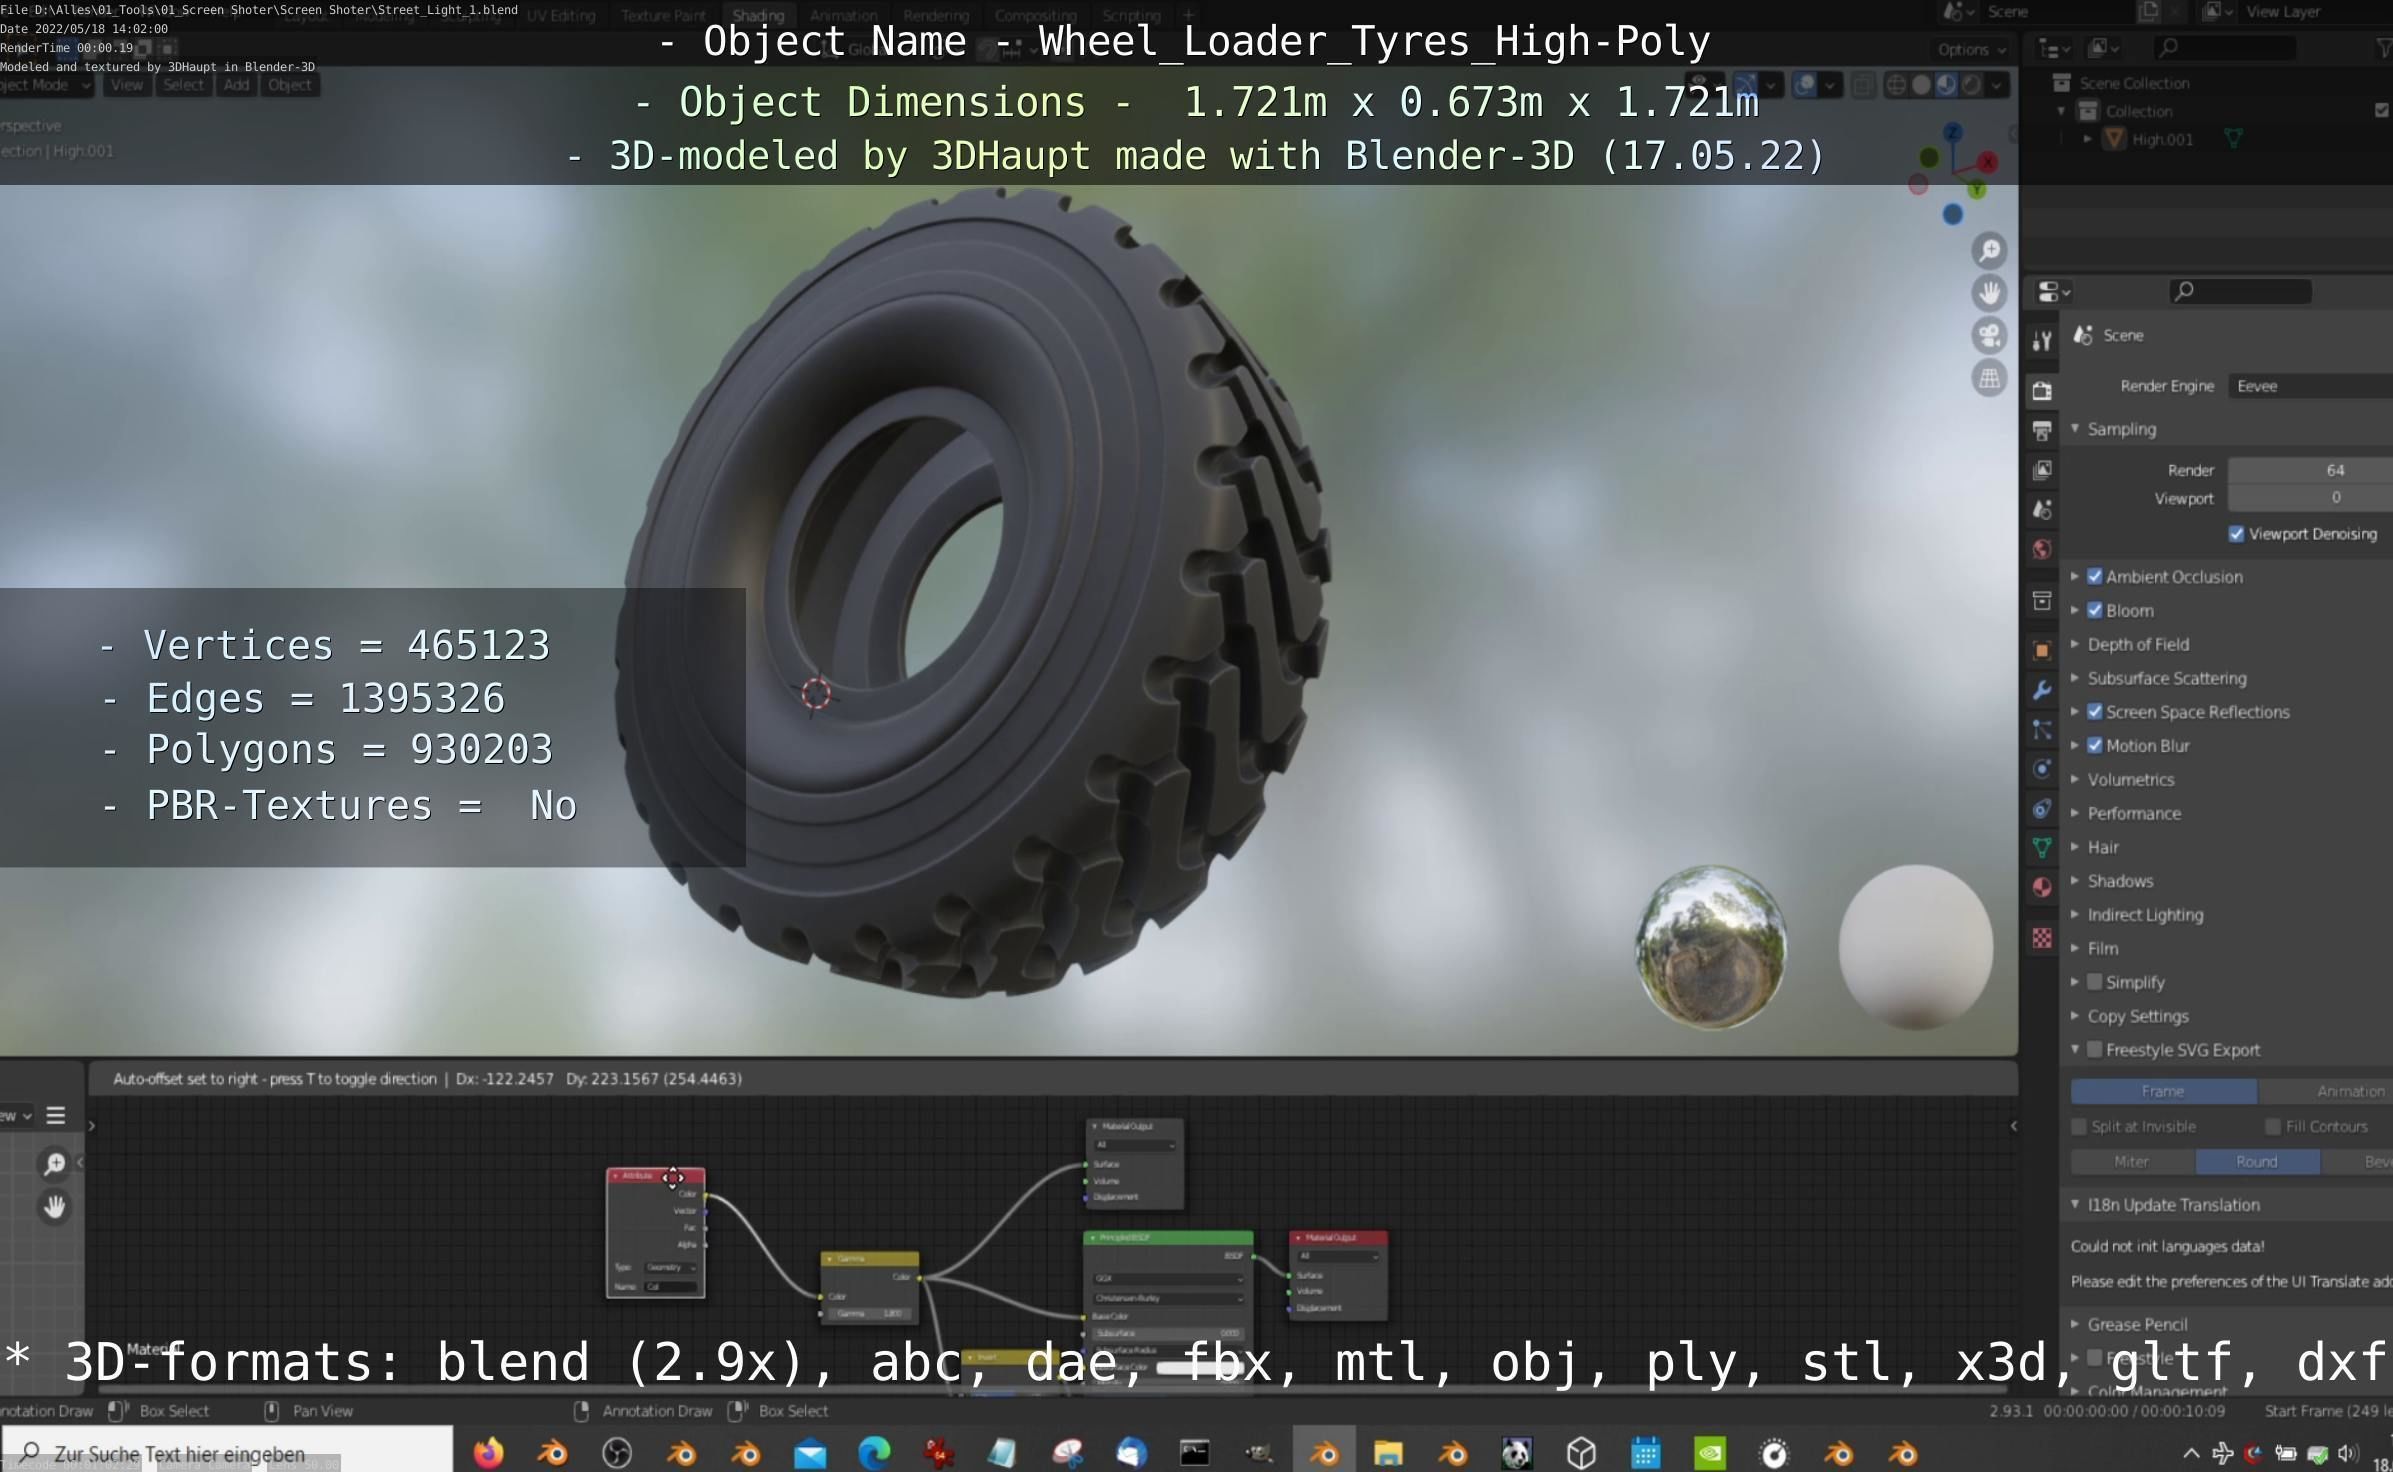The height and width of the screenshot is (1472, 2393).
Task: Expand the Depth of Field panel
Action: 2074,644
